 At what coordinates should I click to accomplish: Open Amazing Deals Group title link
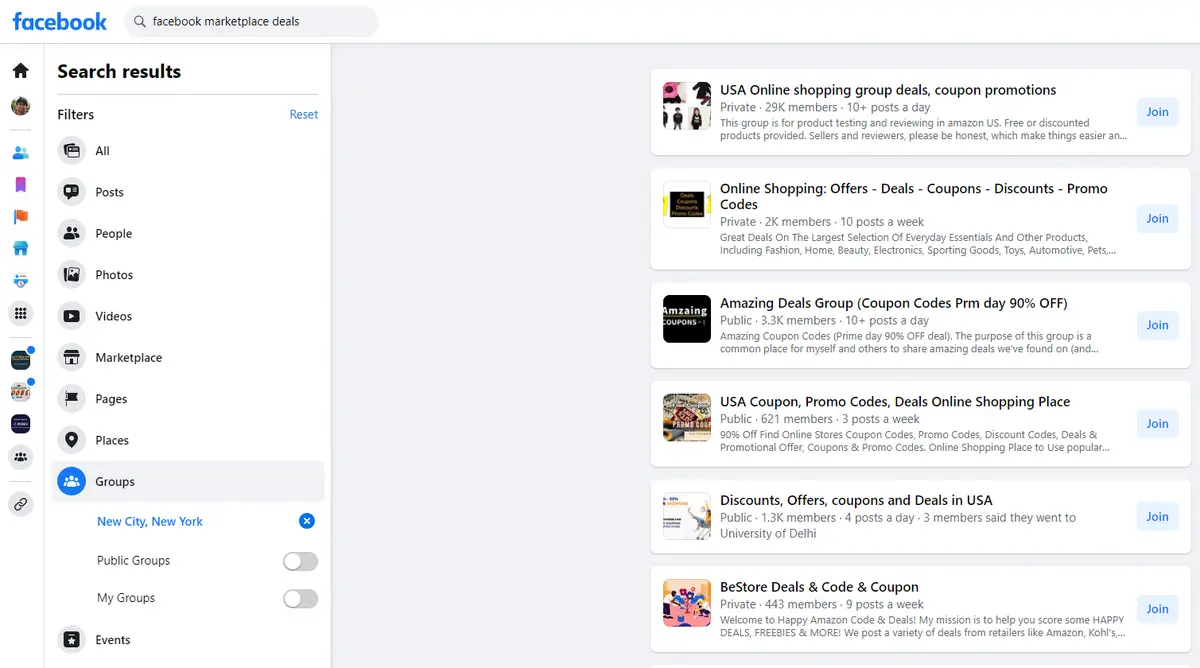point(894,303)
